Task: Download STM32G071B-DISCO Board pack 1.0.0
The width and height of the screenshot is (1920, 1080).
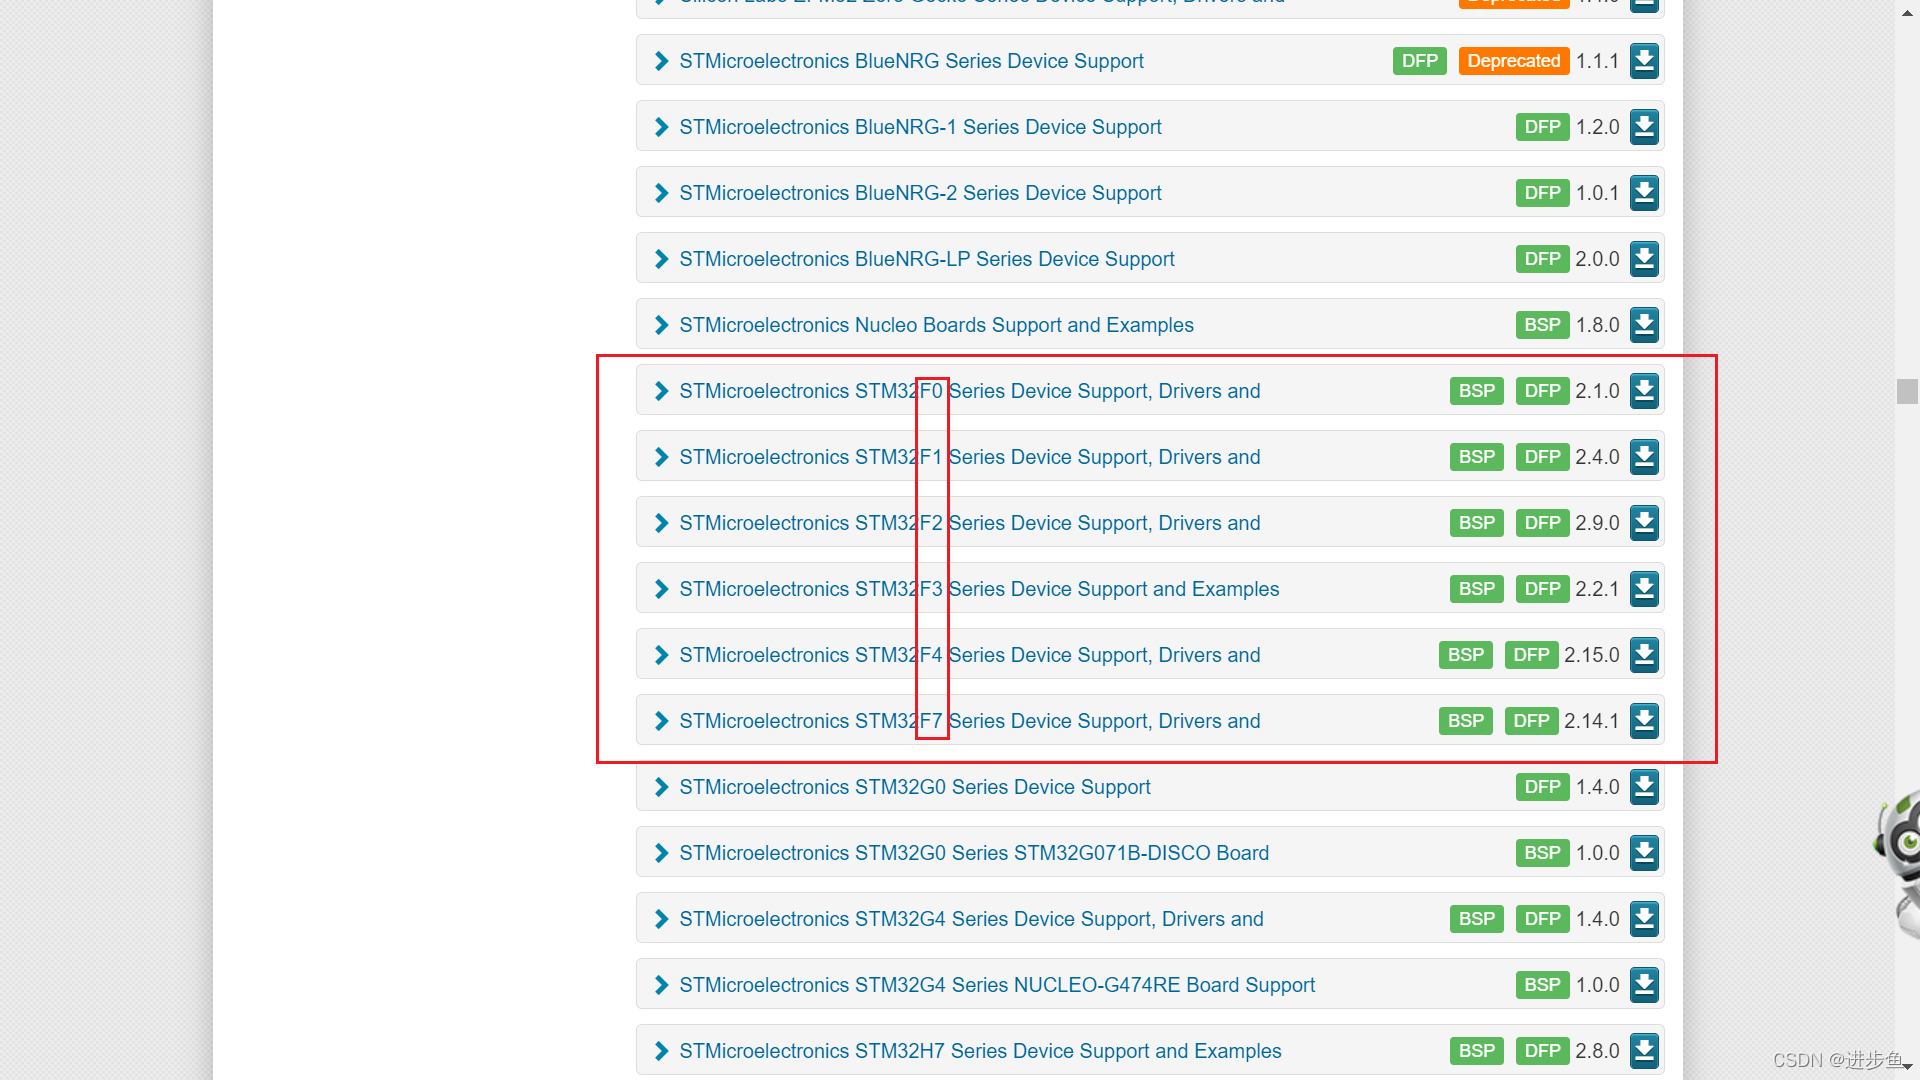Action: tap(1644, 853)
